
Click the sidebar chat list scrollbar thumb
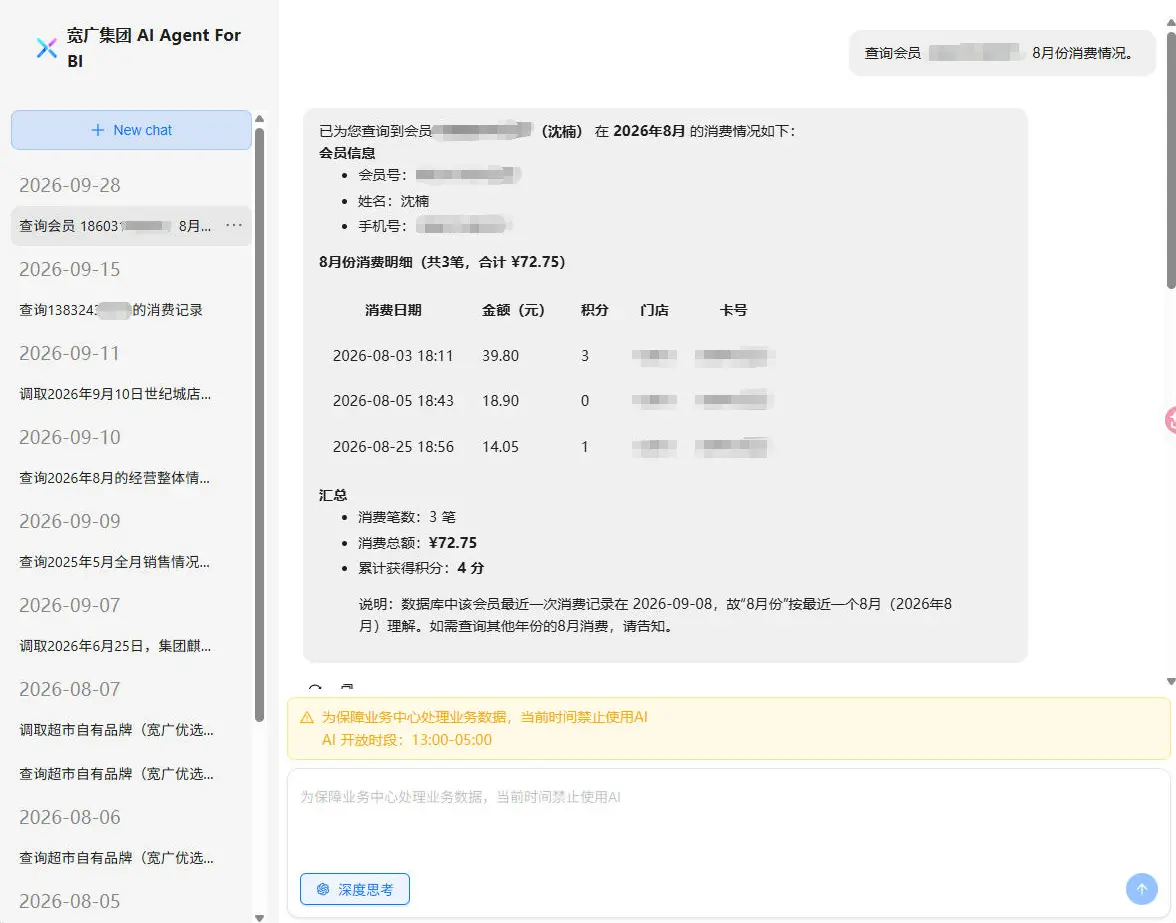pyautogui.click(x=260, y=424)
